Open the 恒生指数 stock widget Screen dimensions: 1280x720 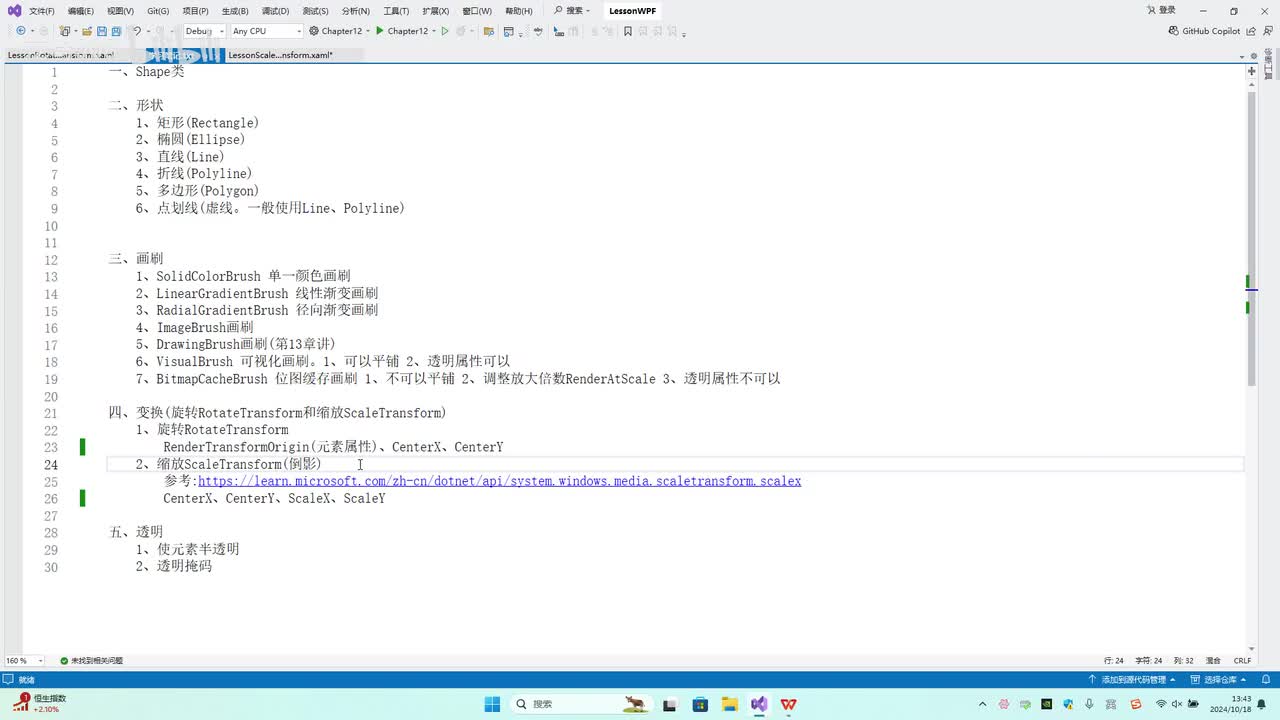[40, 703]
